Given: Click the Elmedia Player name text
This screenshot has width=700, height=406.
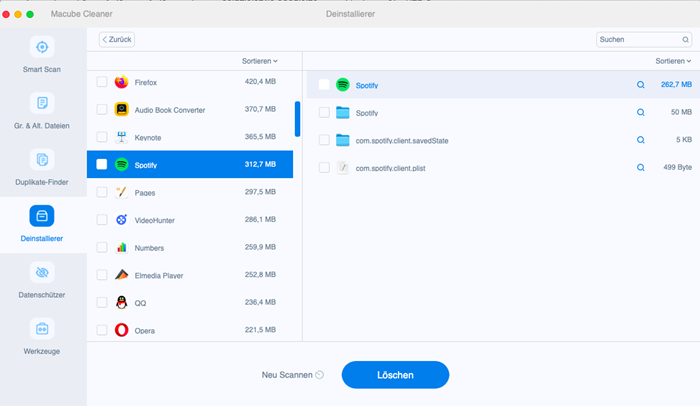Looking at the screenshot, I should (x=159, y=276).
